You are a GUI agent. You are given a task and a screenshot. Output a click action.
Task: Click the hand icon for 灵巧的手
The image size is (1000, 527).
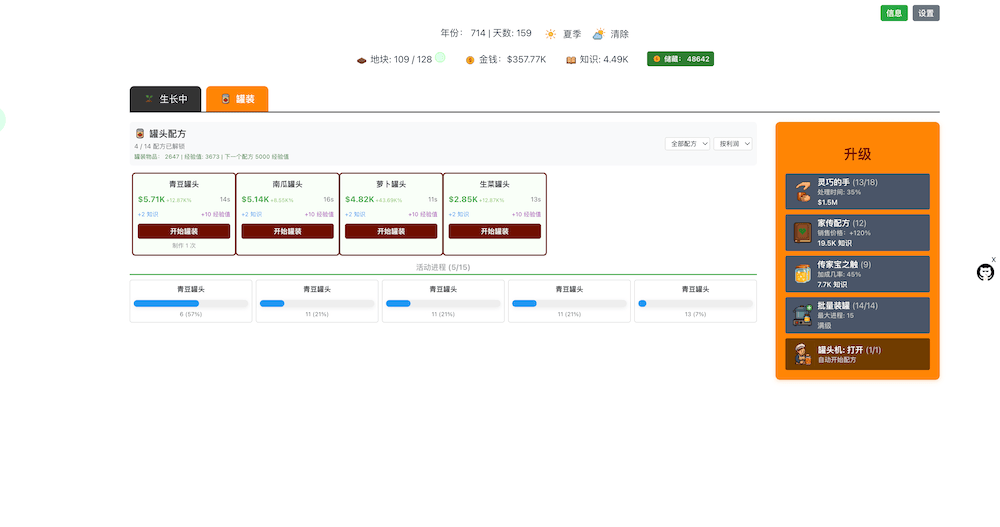click(802, 191)
